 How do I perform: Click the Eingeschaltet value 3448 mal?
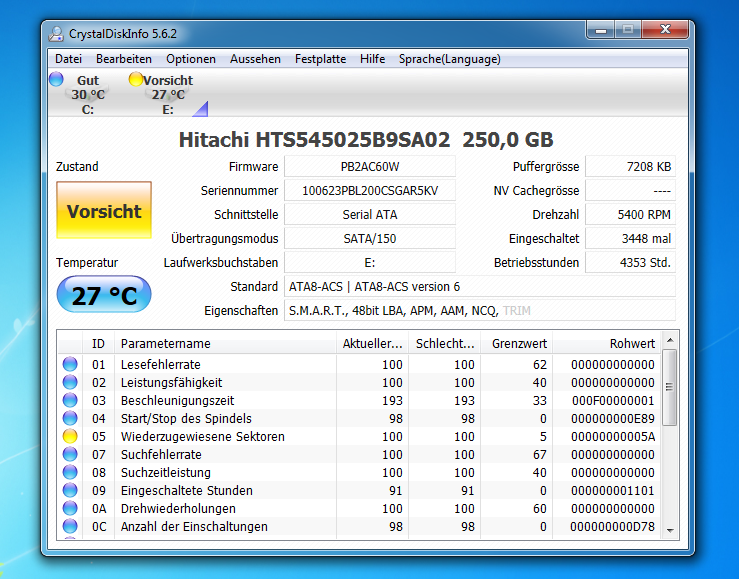pyautogui.click(x=631, y=239)
